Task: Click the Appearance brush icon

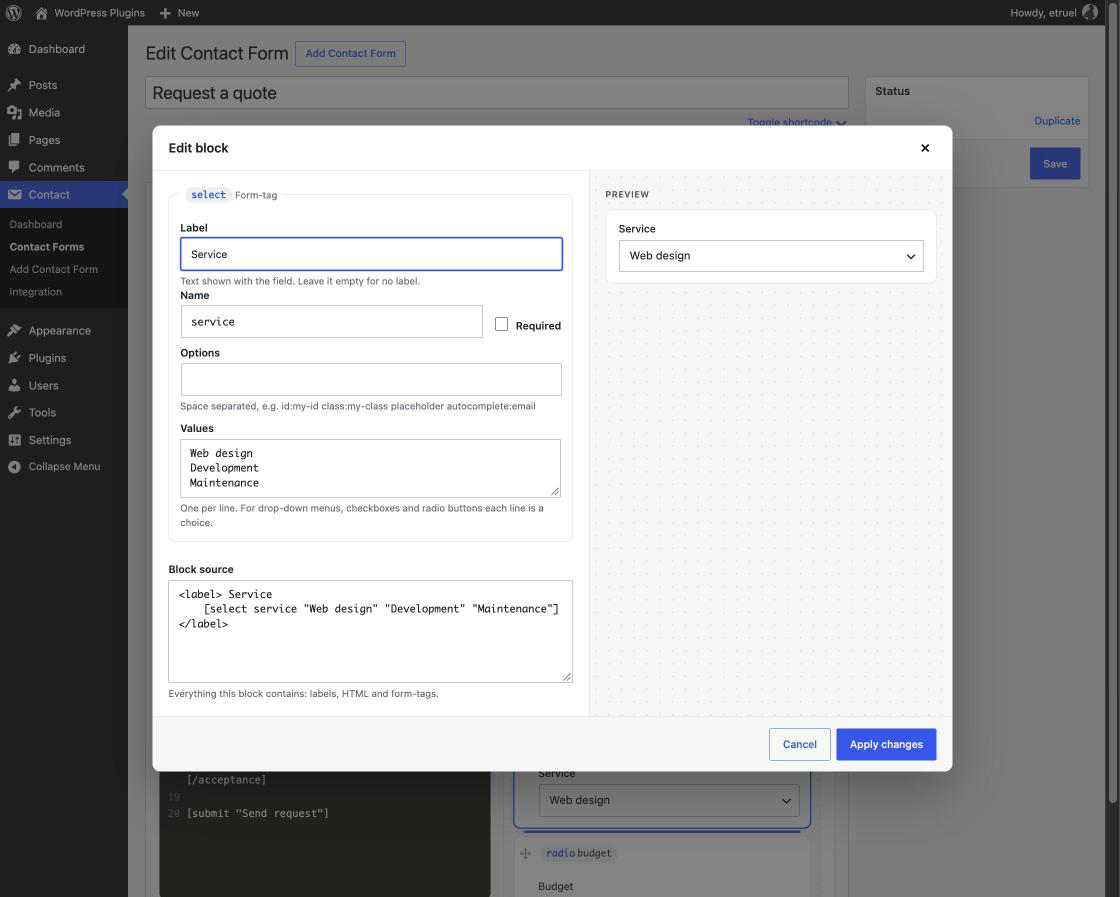Action: point(14,330)
